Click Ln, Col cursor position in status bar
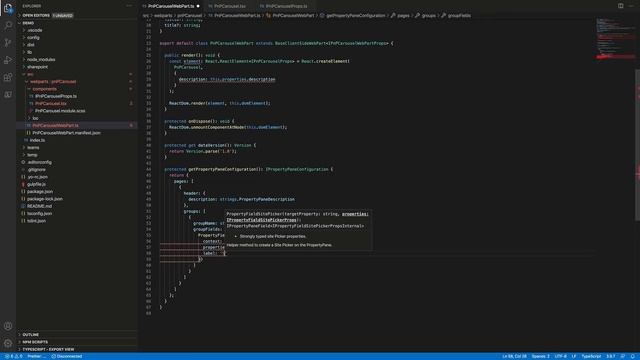 click(514, 356)
